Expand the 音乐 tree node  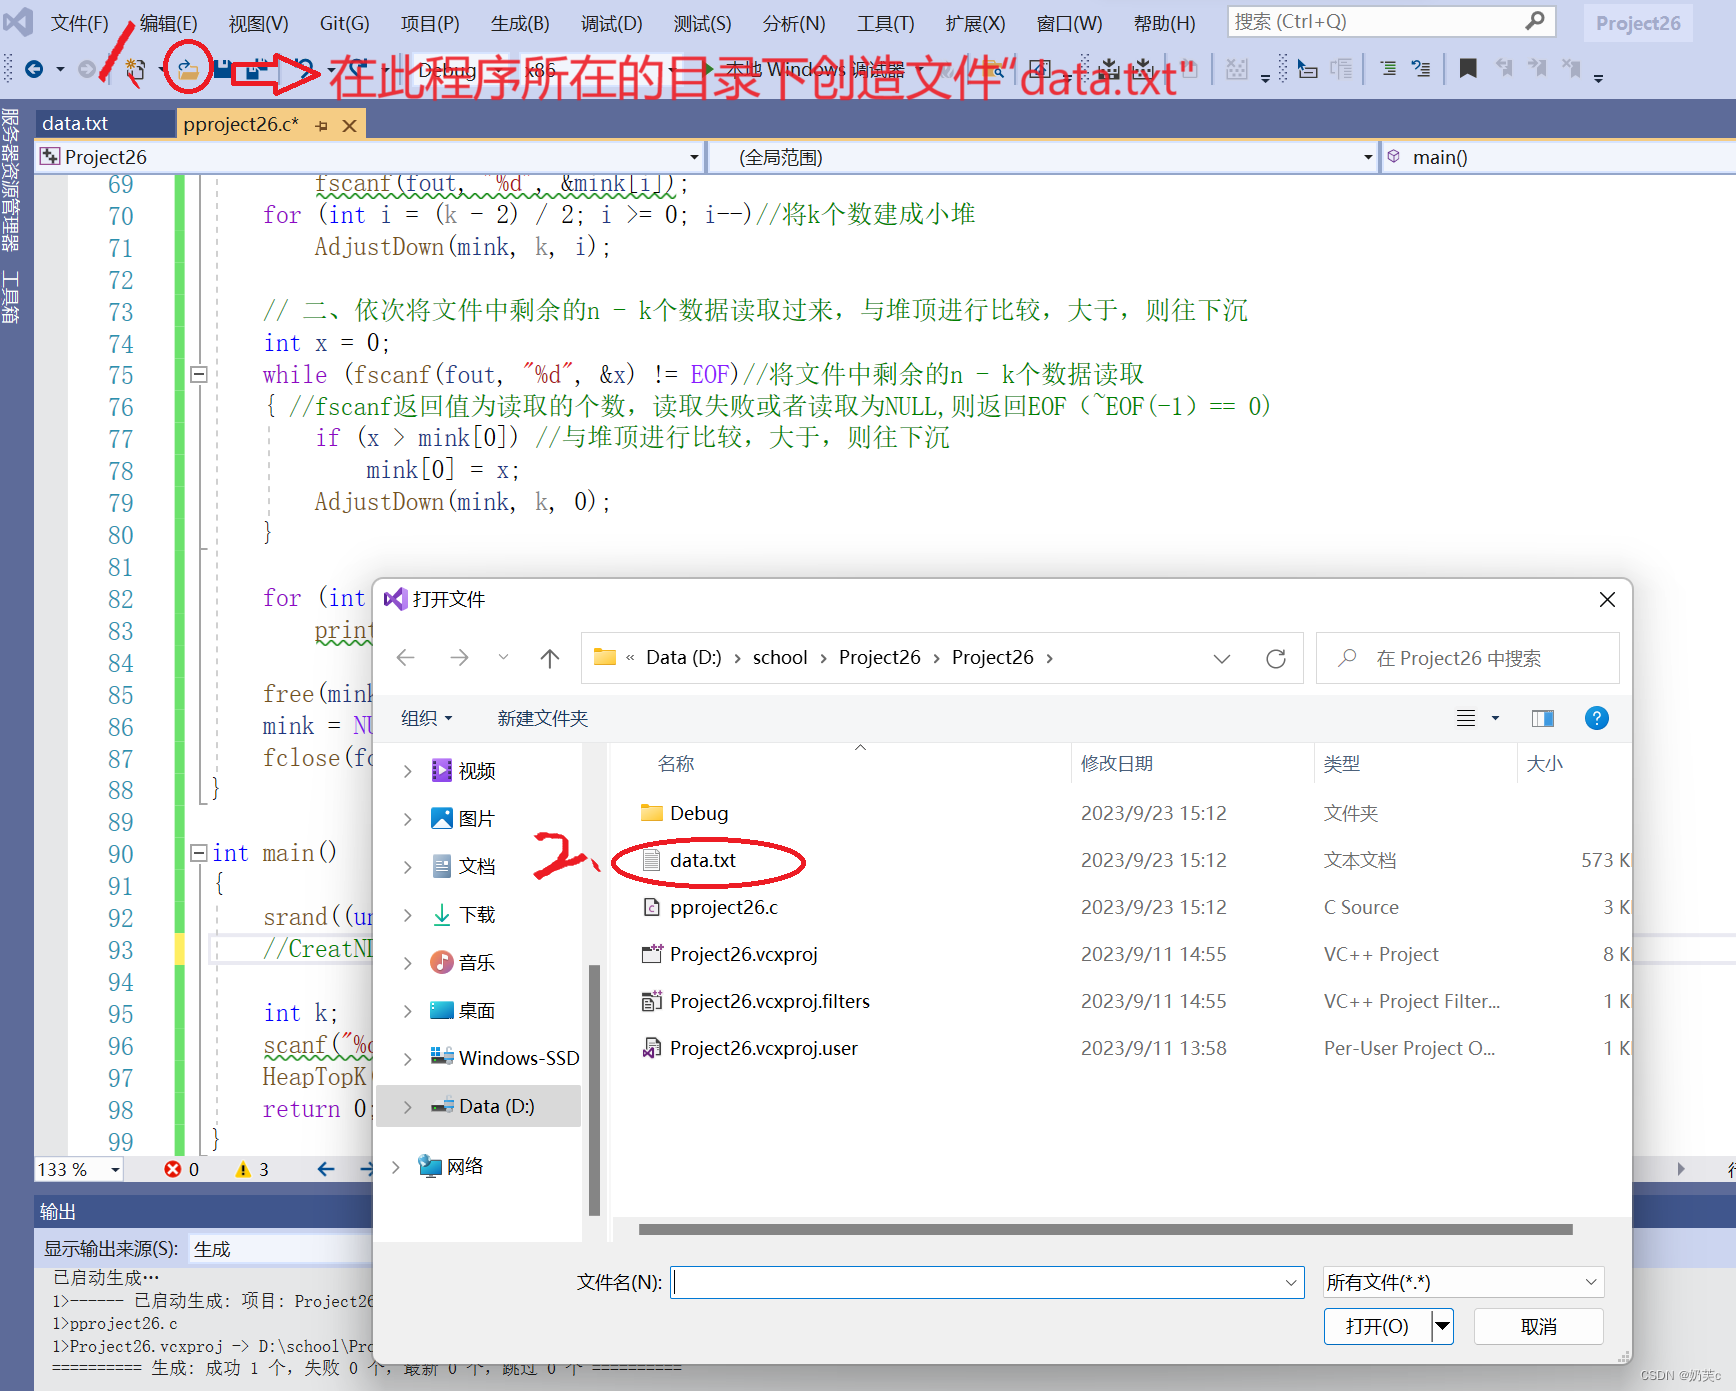pos(407,963)
